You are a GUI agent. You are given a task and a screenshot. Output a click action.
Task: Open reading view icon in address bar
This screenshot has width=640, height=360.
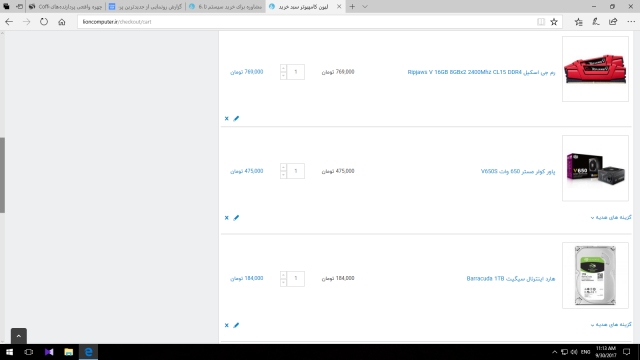(x=541, y=22)
